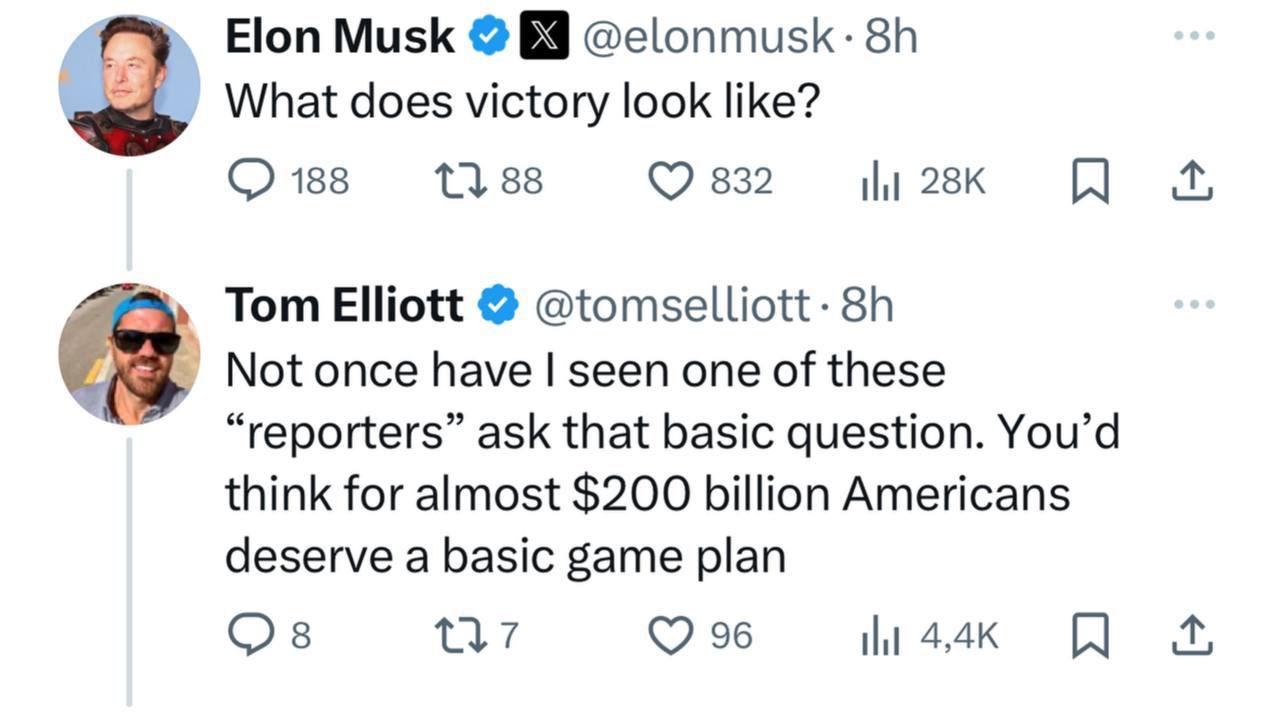Like Tom Elliott's reply

click(x=671, y=636)
